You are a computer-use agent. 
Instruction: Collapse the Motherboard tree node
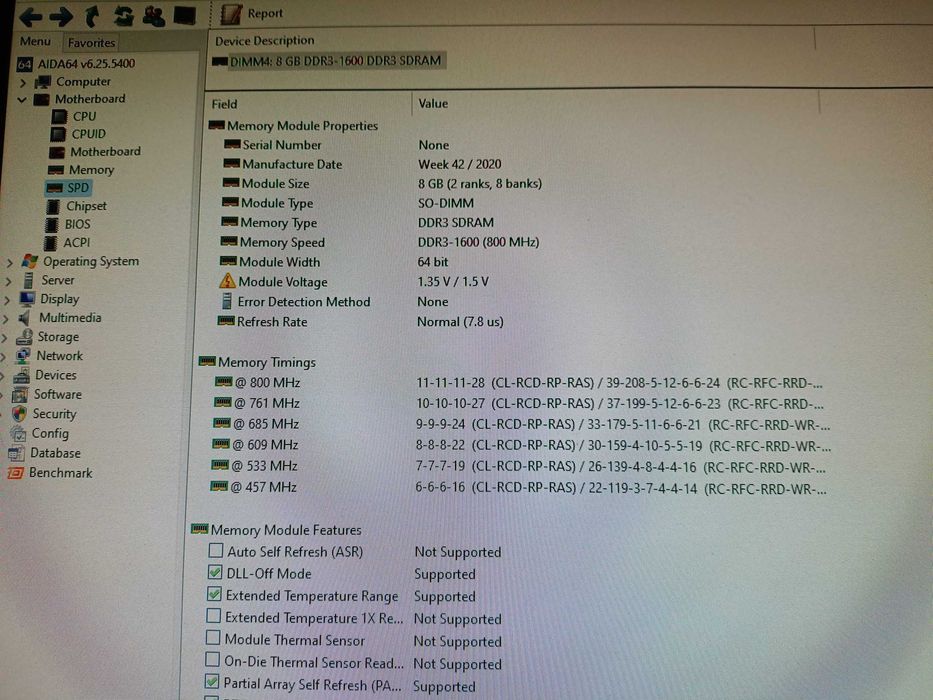pos(22,99)
